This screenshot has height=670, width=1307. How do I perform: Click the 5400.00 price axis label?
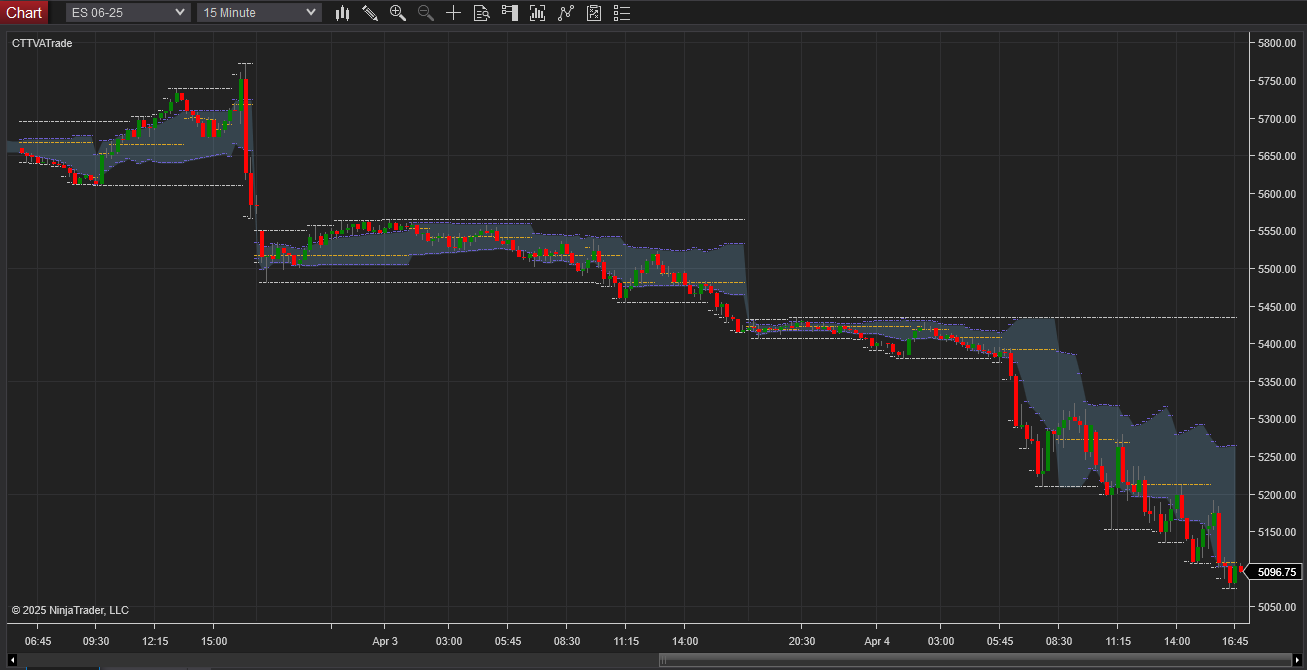click(1277, 344)
